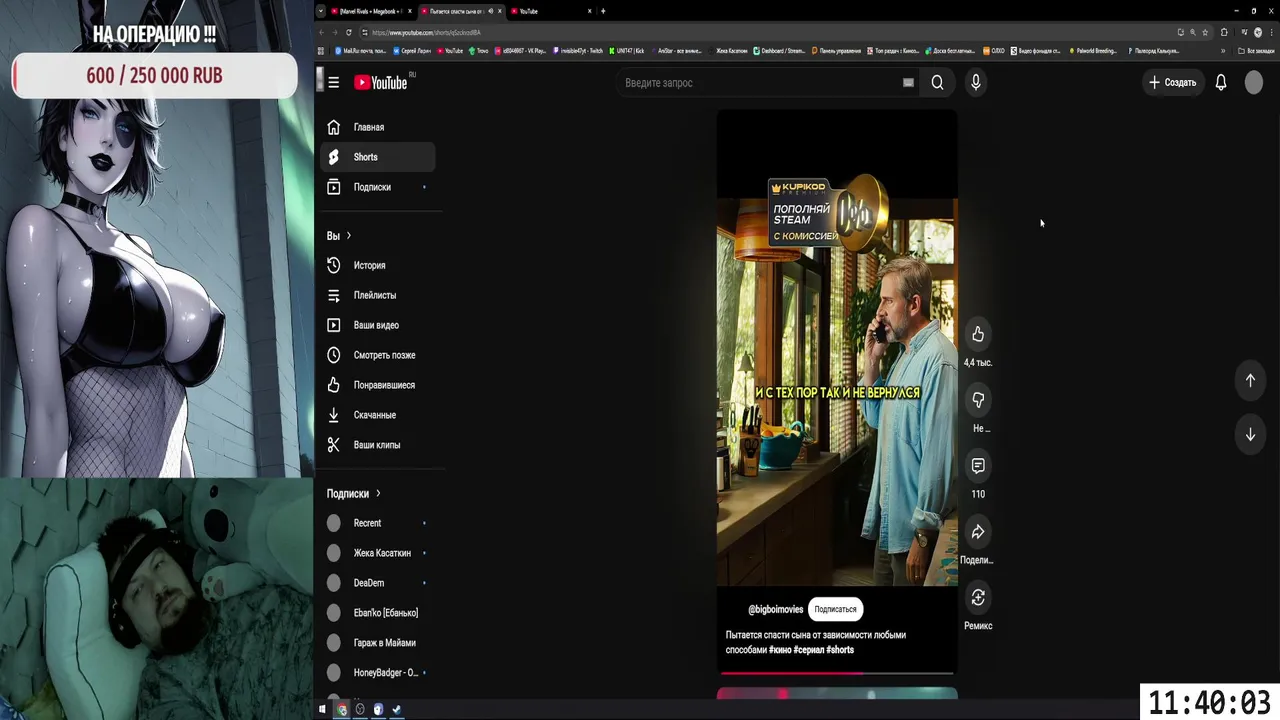Open Главная in the sidebar
This screenshot has height=720, width=1280.
378,127
